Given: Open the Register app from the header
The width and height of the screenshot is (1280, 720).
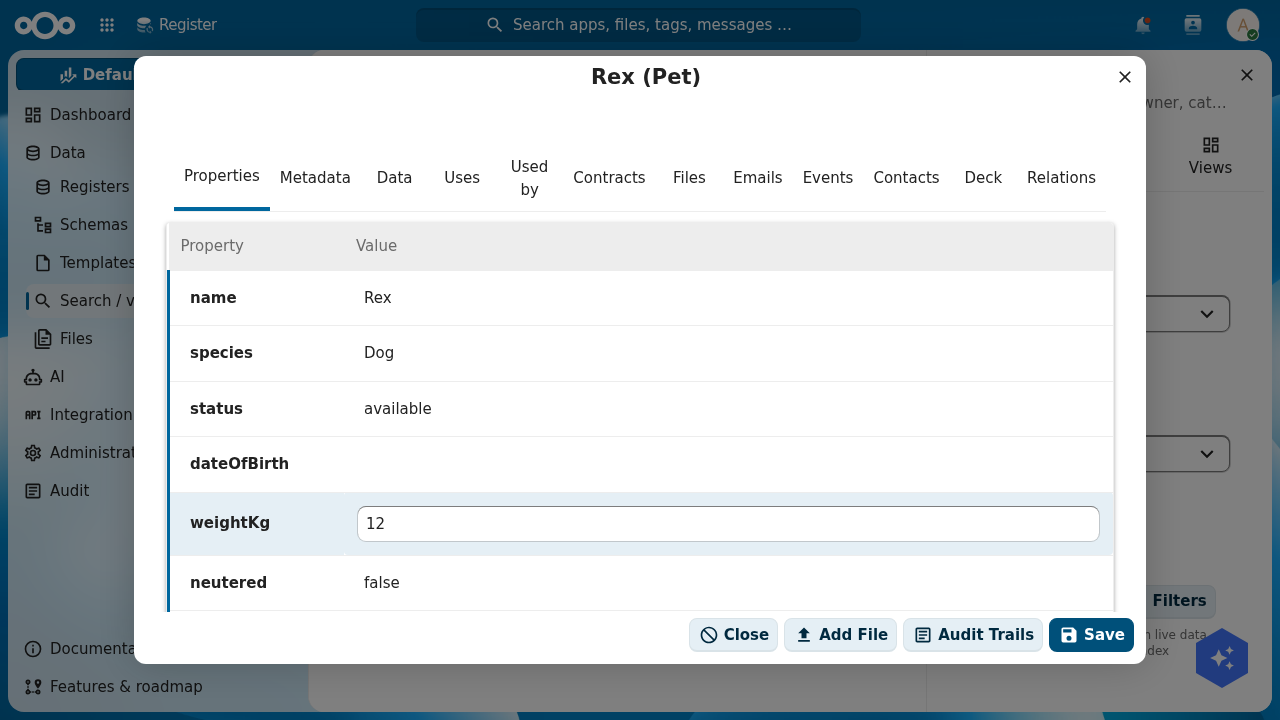Looking at the screenshot, I should tap(176, 25).
